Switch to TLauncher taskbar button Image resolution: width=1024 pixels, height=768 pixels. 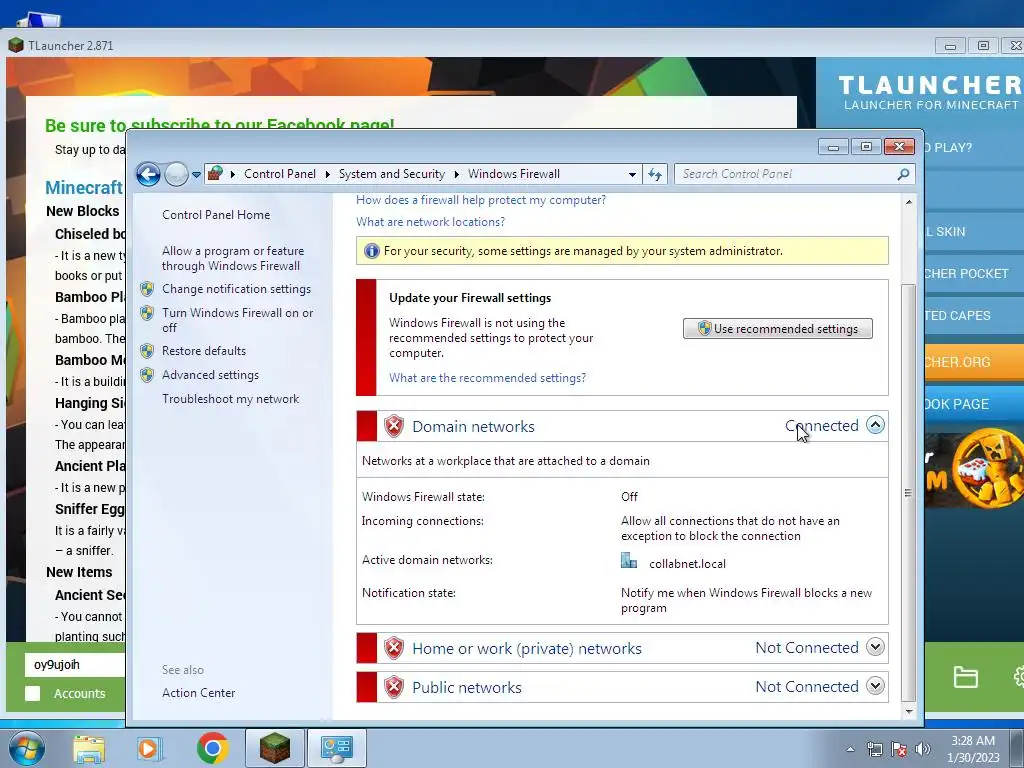point(275,748)
